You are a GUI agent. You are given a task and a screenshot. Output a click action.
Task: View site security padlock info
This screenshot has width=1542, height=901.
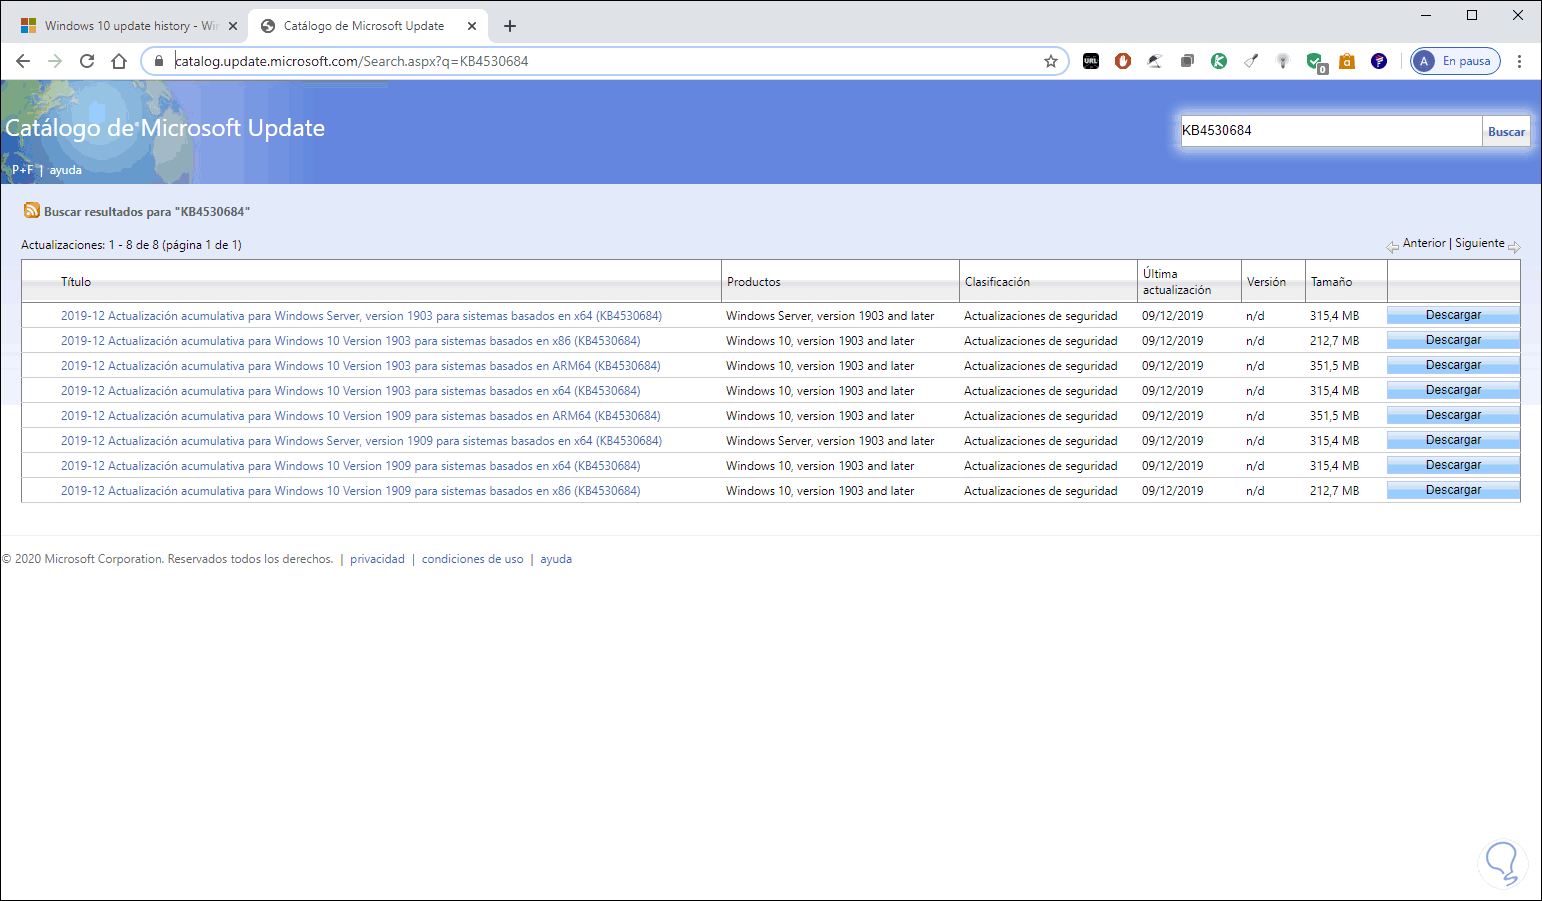click(158, 61)
